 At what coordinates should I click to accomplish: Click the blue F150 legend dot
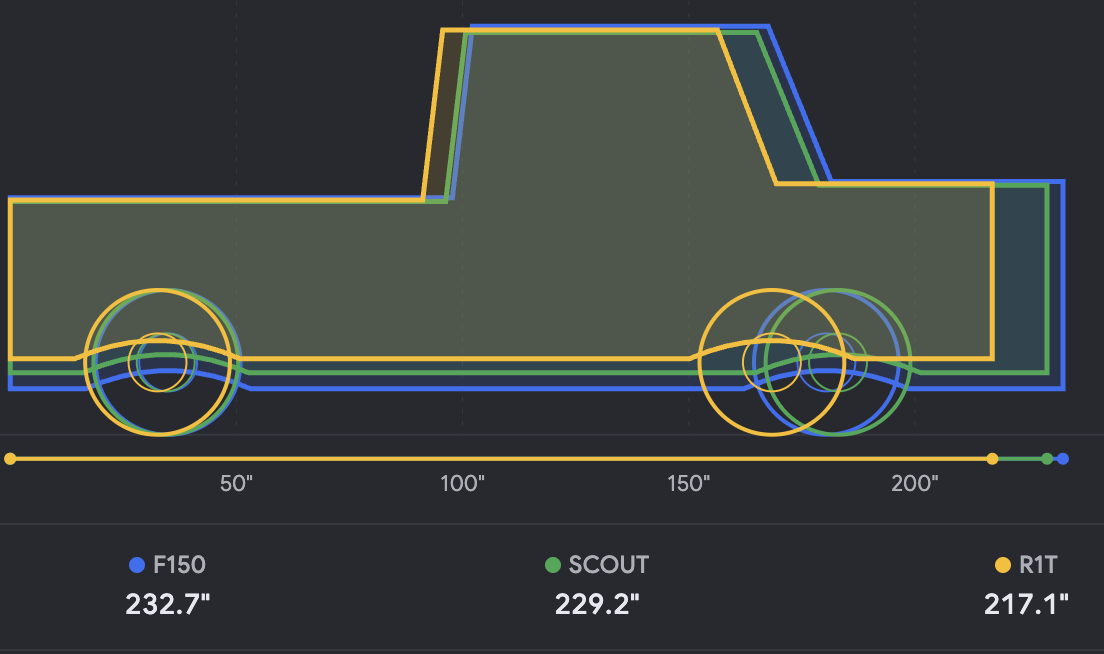pyautogui.click(x=137, y=565)
